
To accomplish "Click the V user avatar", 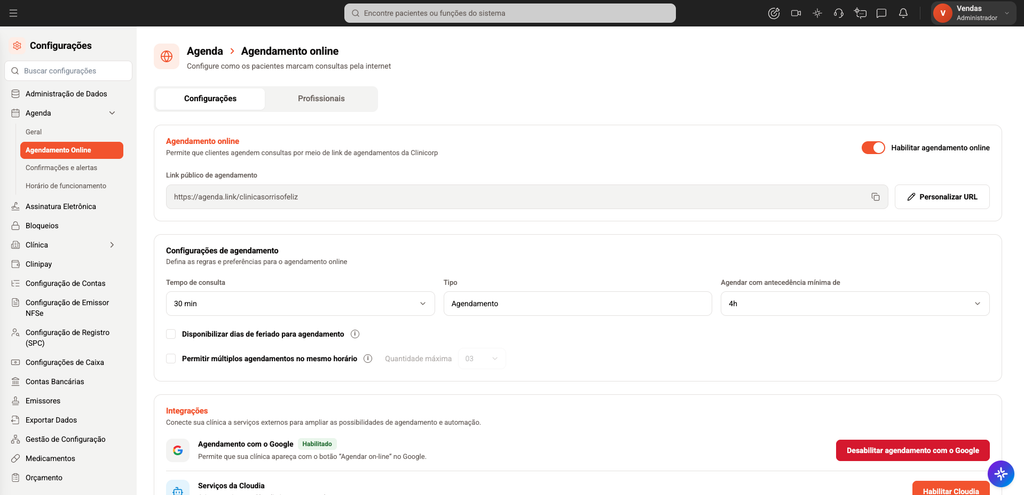I will click(942, 13).
